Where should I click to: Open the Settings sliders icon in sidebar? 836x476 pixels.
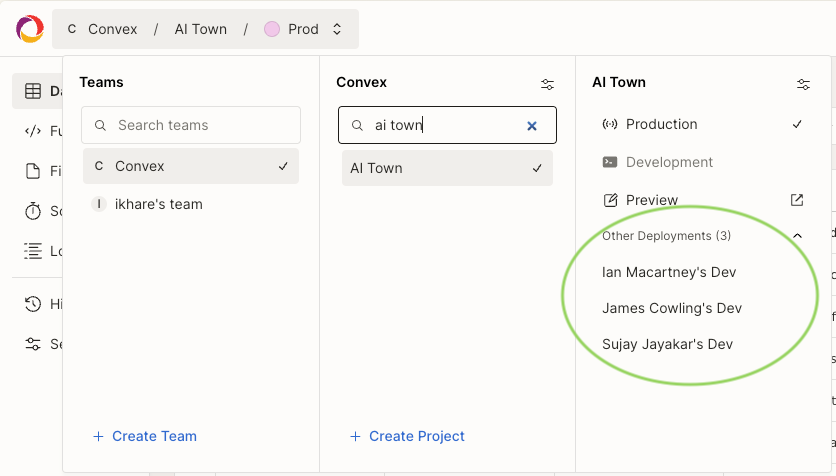click(x=33, y=344)
